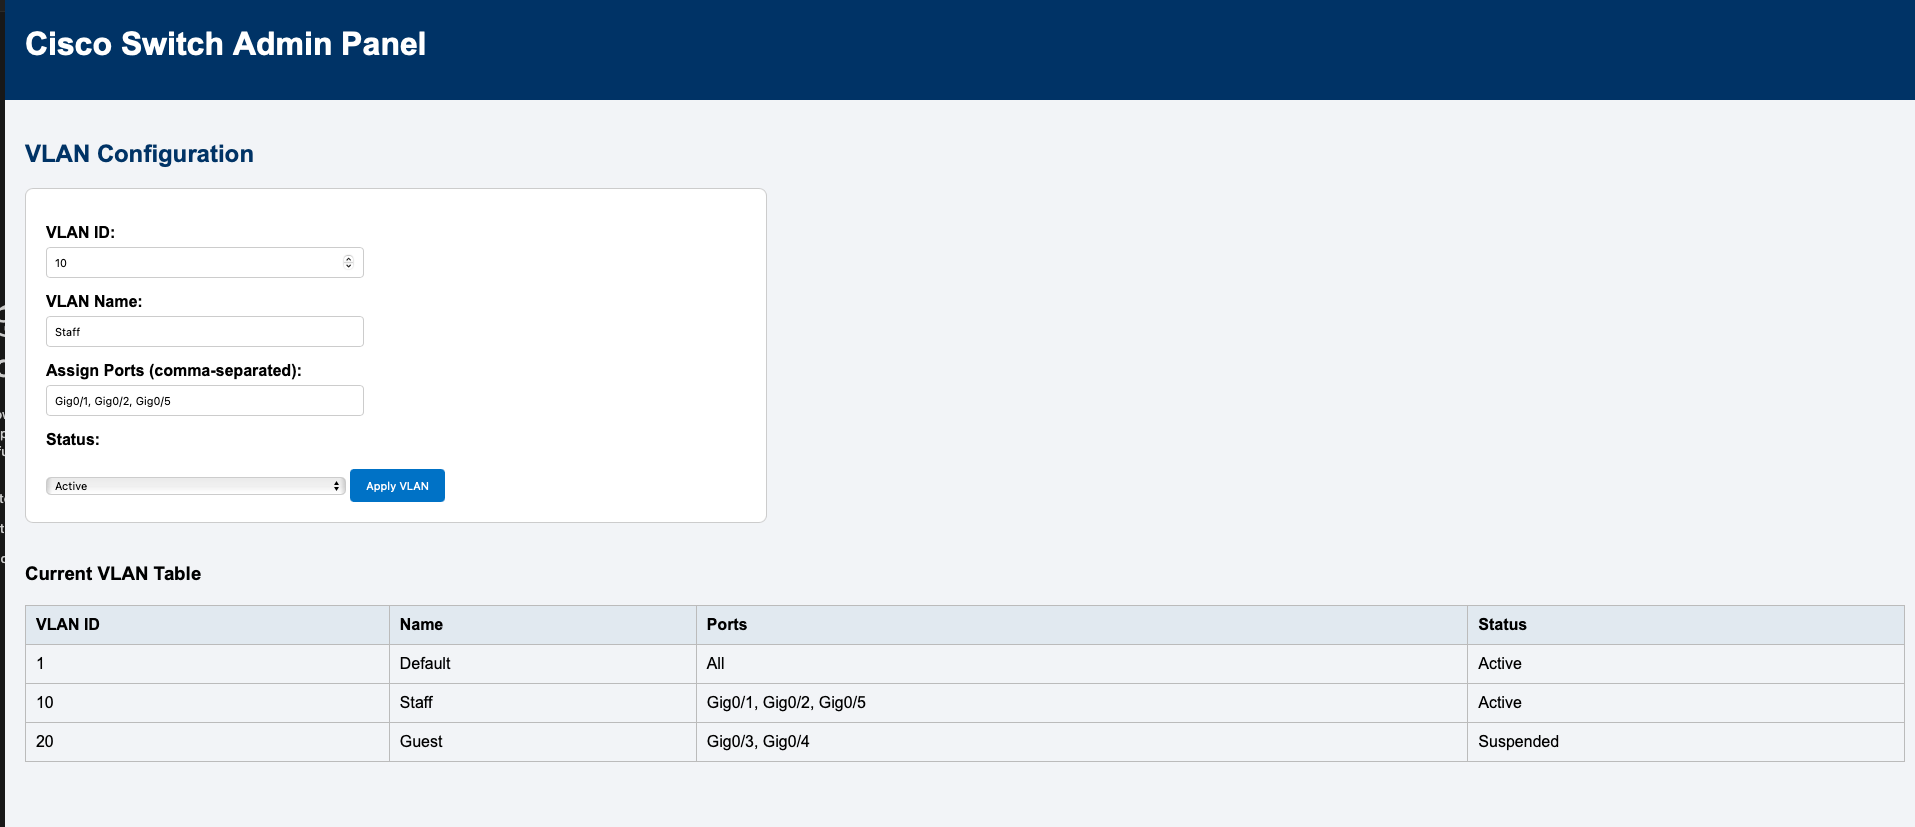Click the VLAN ID column header
1915x827 pixels.
point(207,625)
